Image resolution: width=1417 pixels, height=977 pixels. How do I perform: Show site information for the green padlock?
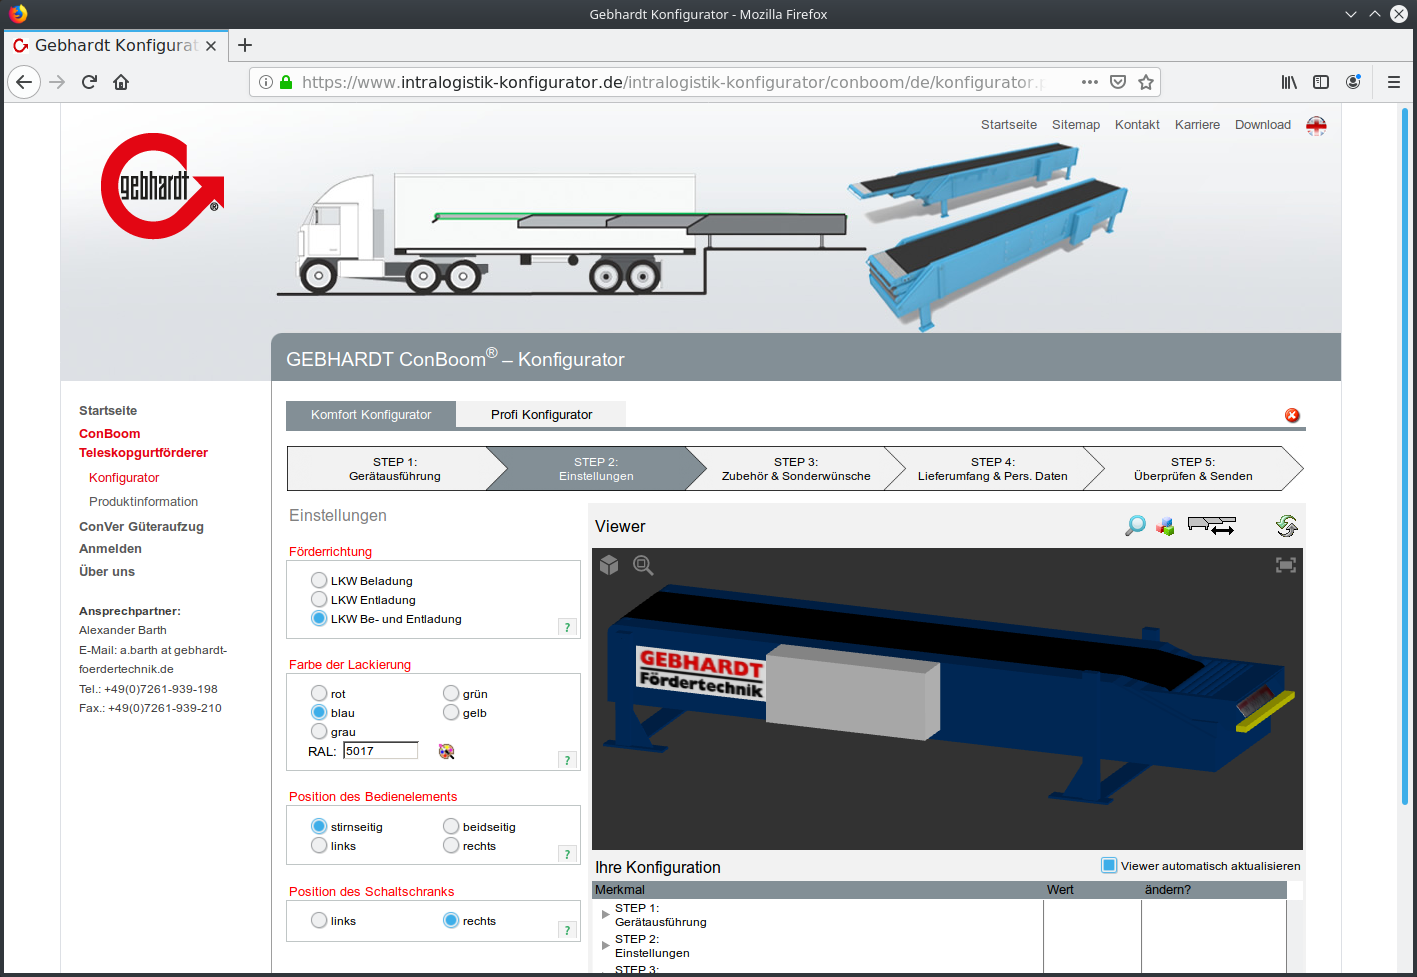(x=286, y=82)
